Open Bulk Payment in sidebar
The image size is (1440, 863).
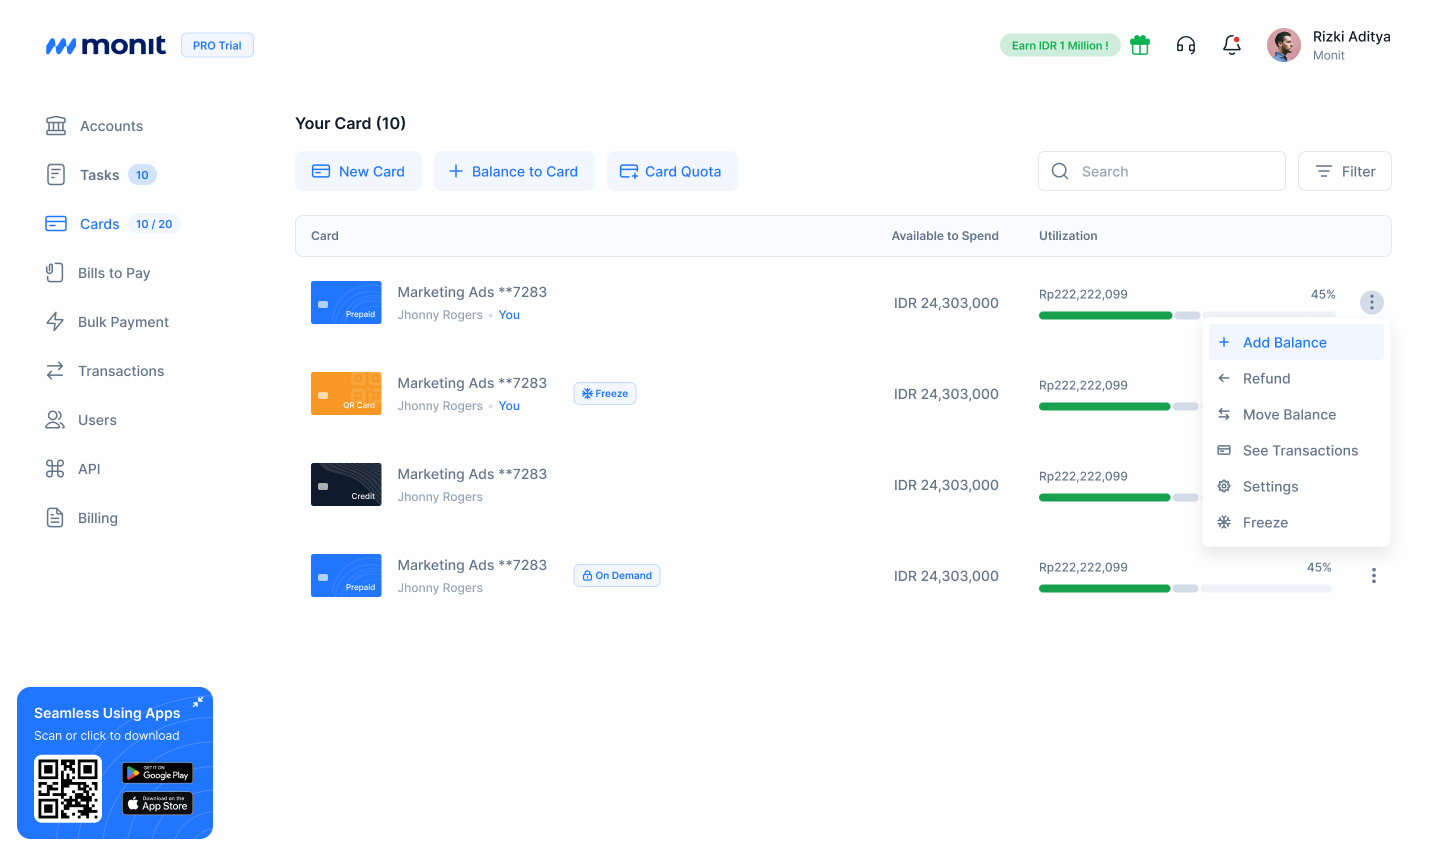(x=123, y=322)
